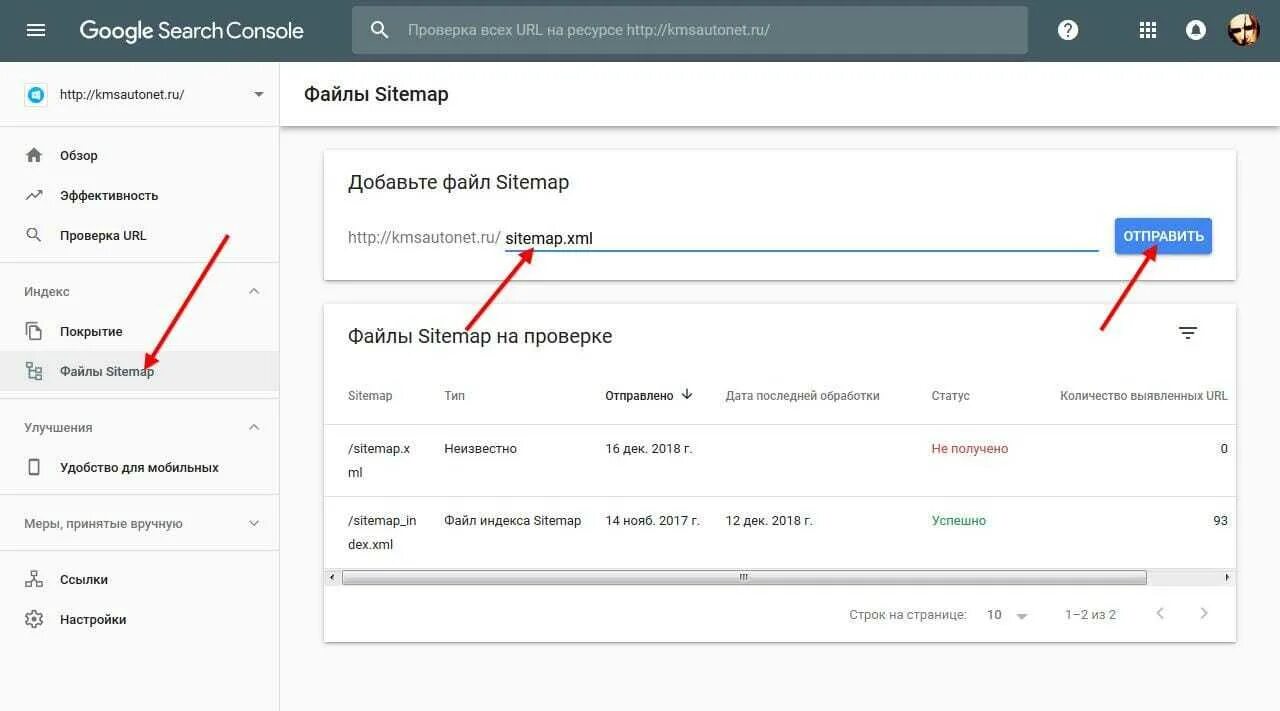1280x711 pixels.
Task: Open Удобство для мобильных
Action: coord(139,467)
